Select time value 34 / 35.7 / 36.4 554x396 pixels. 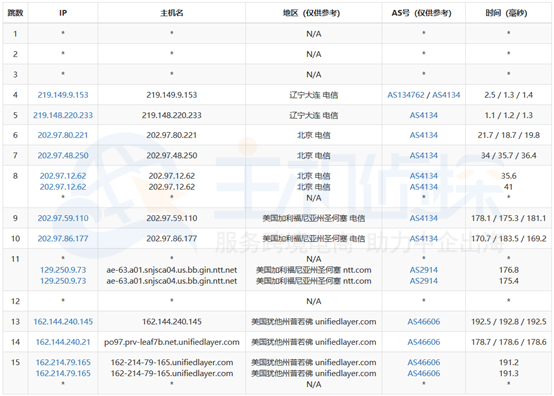point(508,155)
